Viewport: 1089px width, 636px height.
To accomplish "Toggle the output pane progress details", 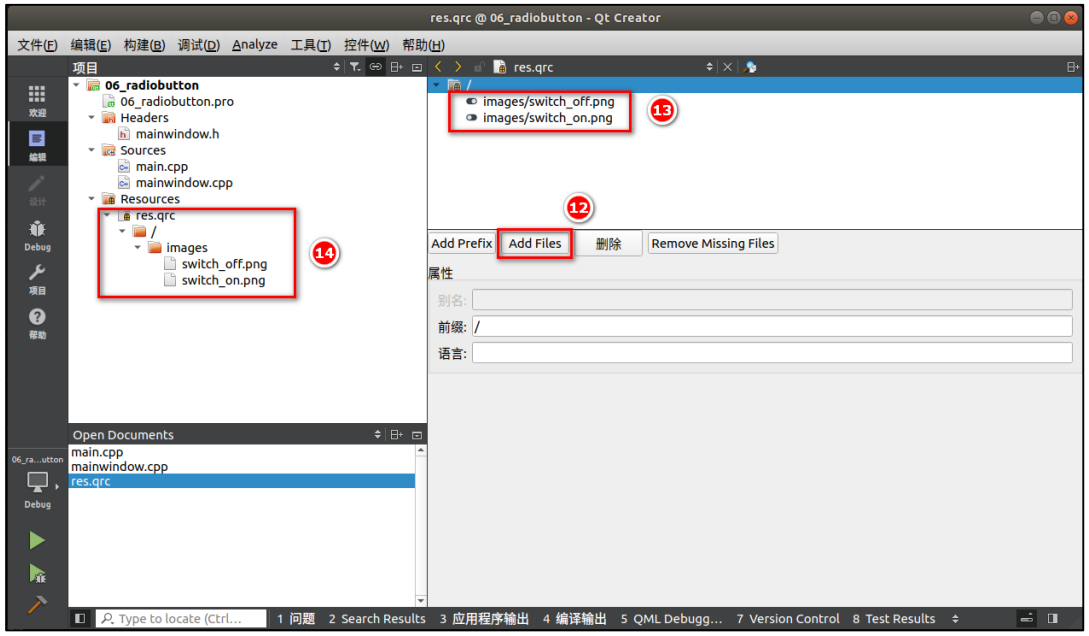I will click(x=1026, y=618).
